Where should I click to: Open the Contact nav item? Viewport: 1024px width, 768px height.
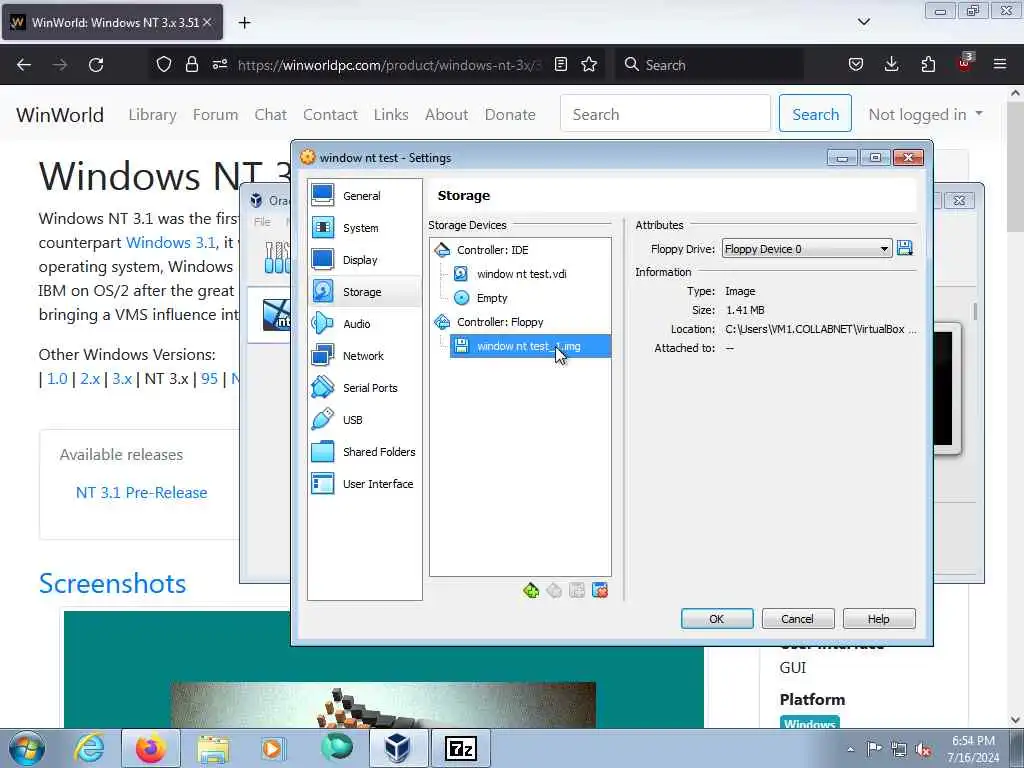(330, 115)
